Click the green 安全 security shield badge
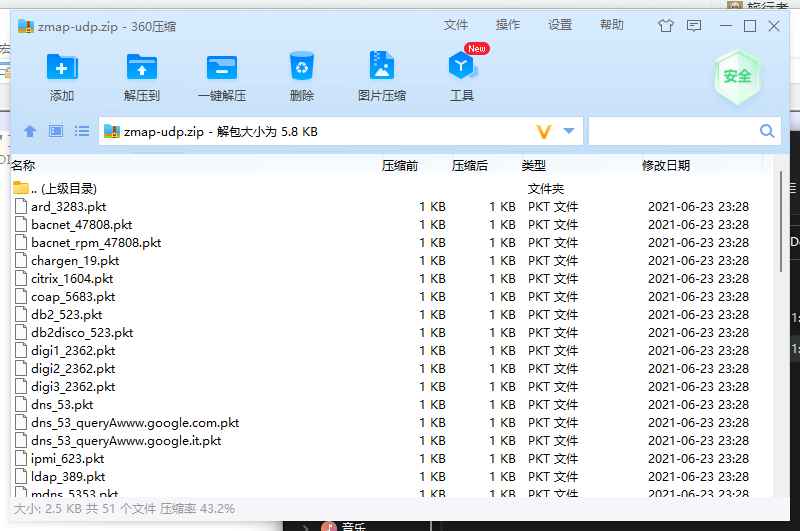The width and height of the screenshot is (800, 531). [737, 75]
